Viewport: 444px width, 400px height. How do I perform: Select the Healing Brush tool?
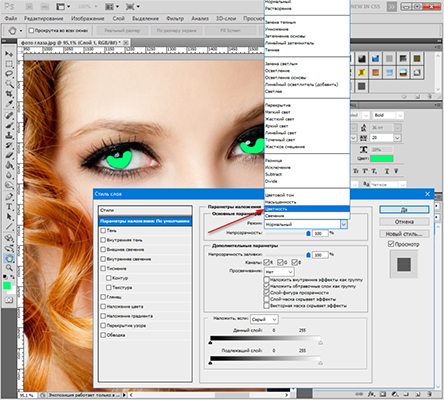pyautogui.click(x=9, y=115)
